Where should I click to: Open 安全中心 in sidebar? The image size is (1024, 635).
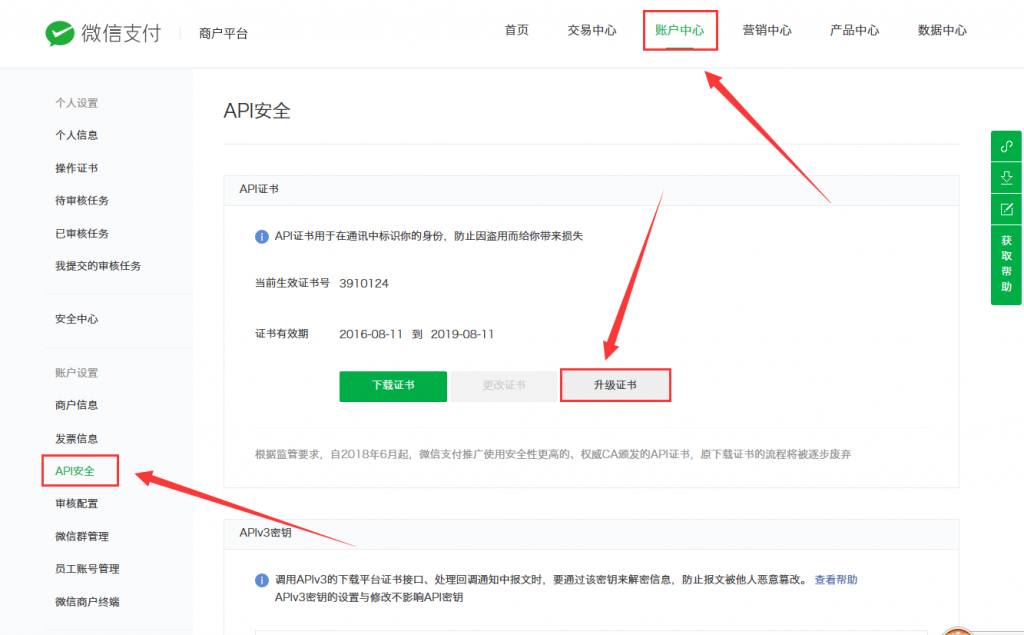[76, 319]
